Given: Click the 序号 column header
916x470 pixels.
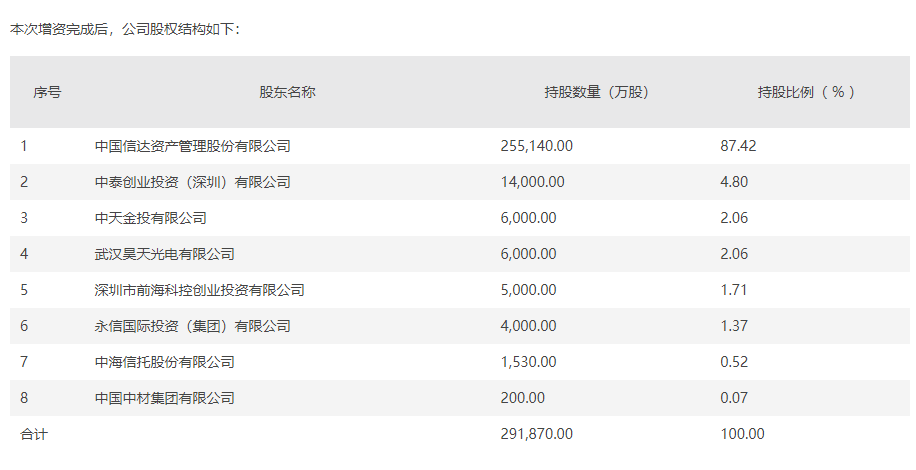Looking at the screenshot, I should click(x=47, y=92).
